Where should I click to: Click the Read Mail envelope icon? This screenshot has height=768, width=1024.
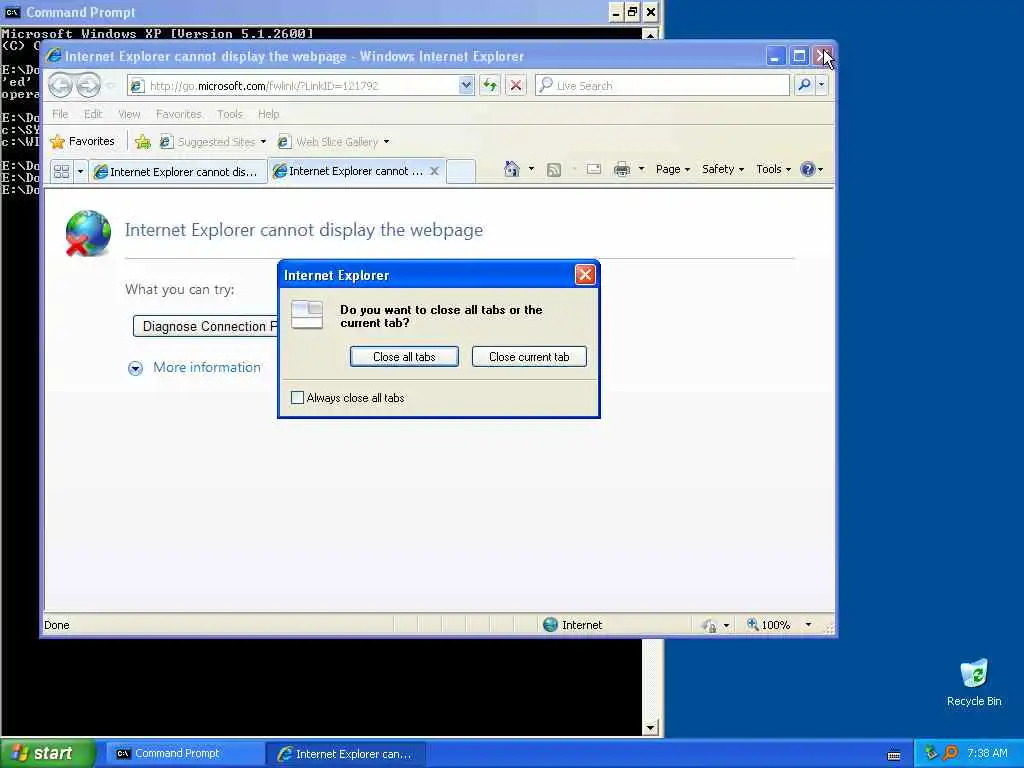click(594, 169)
